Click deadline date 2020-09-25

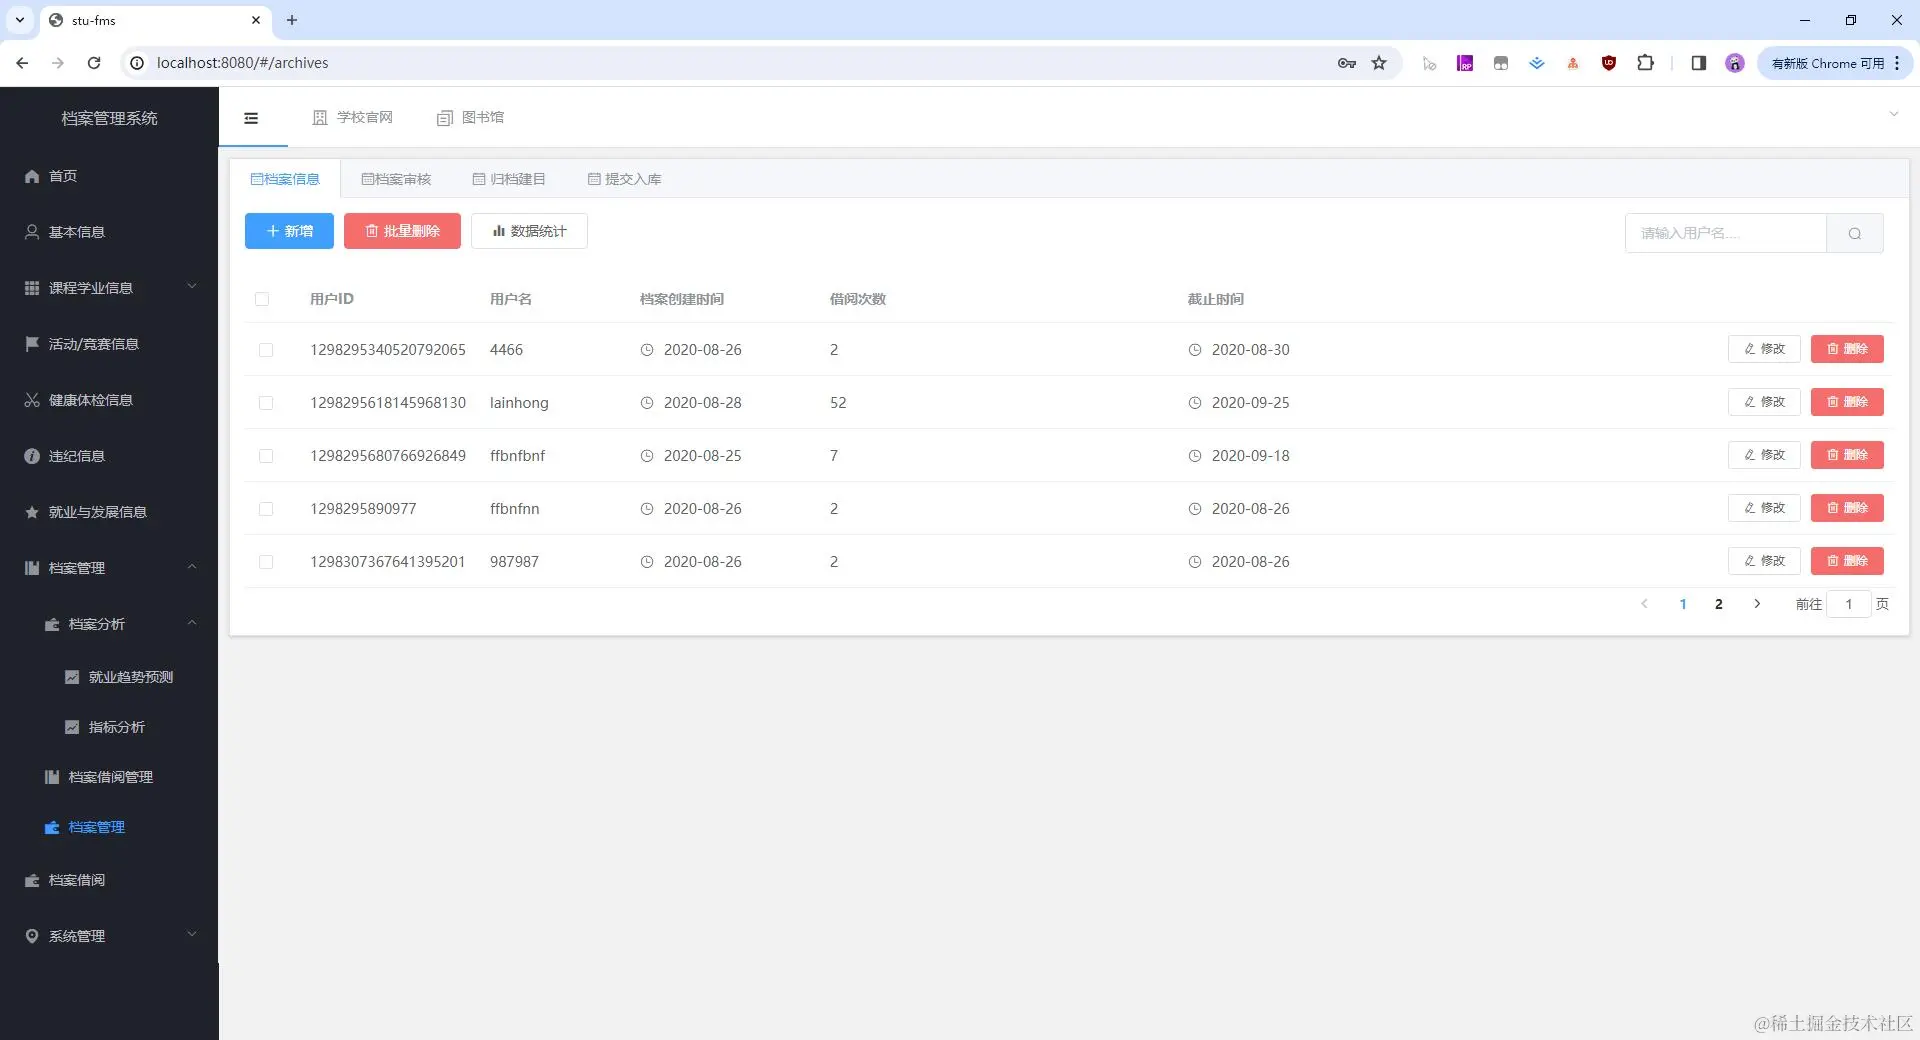click(1250, 403)
